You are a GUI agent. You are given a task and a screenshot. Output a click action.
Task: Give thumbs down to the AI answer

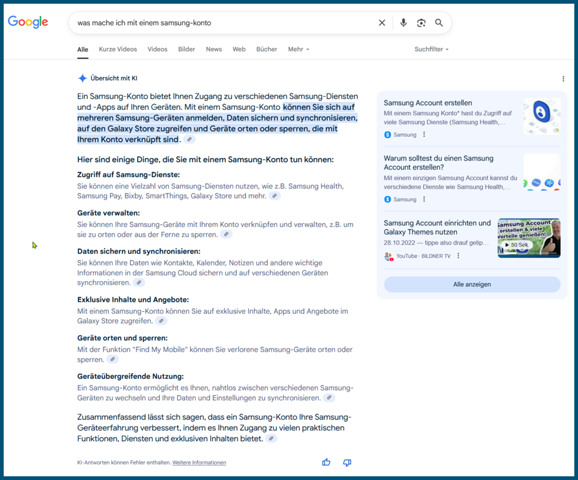347,462
